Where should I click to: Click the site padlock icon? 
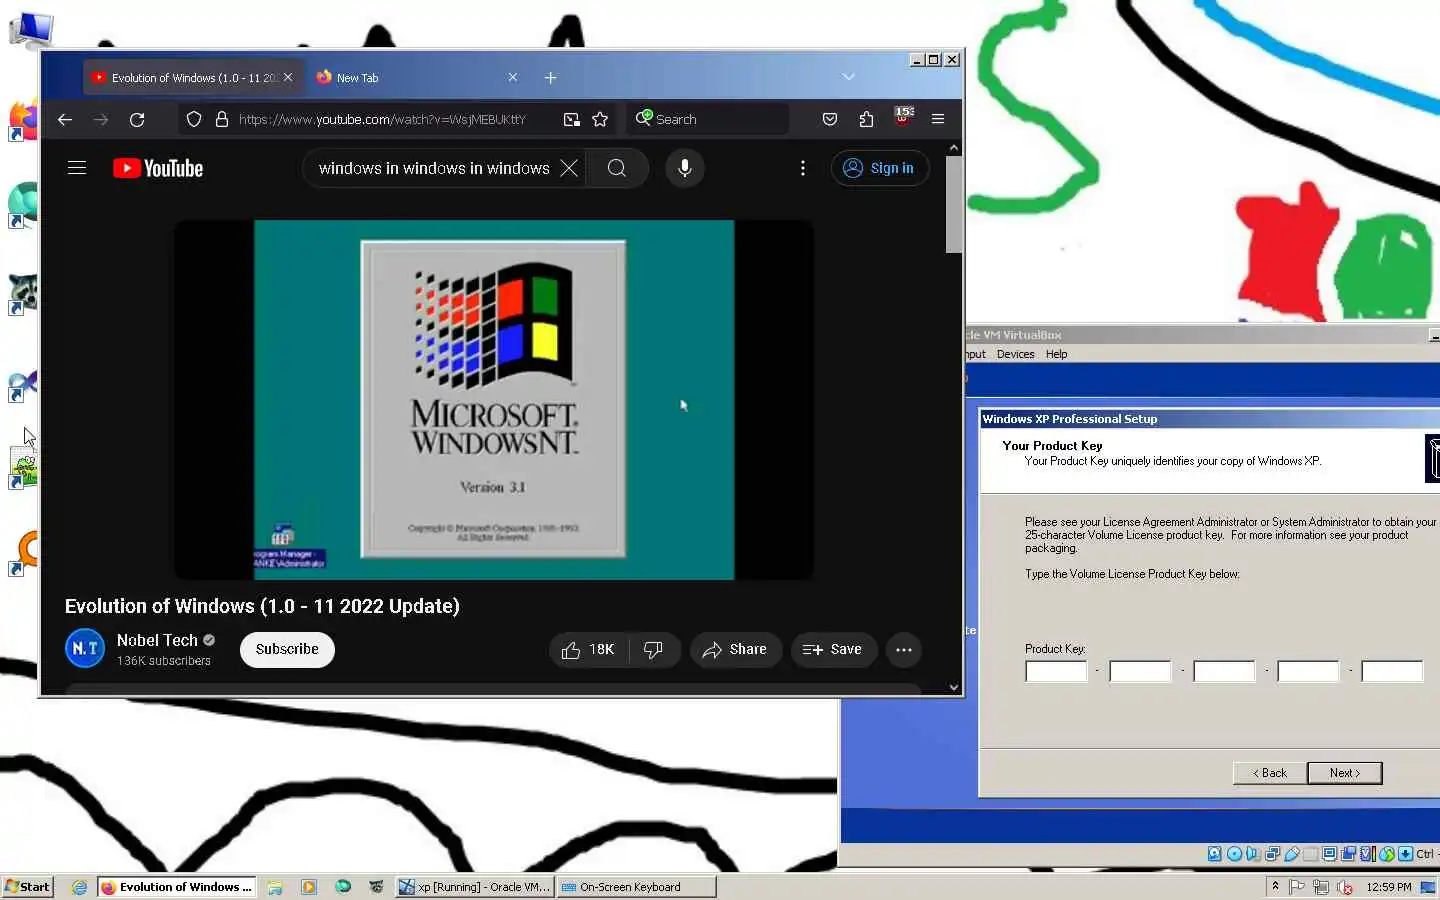tap(222, 119)
